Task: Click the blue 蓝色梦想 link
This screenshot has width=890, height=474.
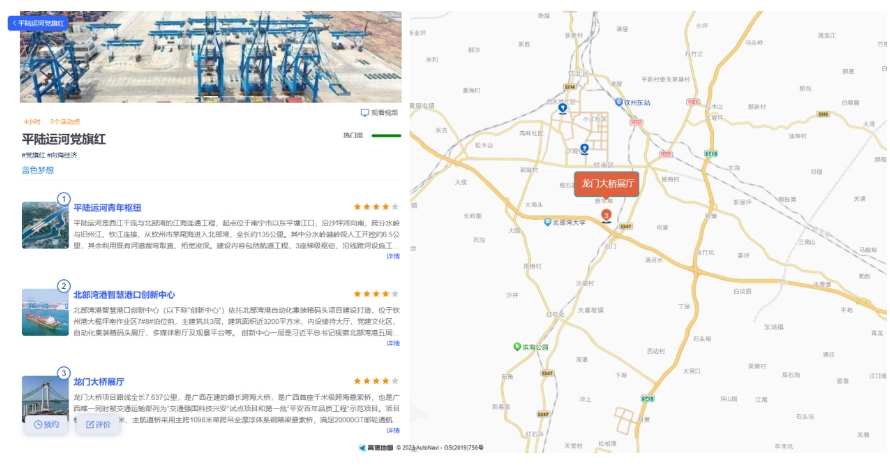Action: [38, 170]
